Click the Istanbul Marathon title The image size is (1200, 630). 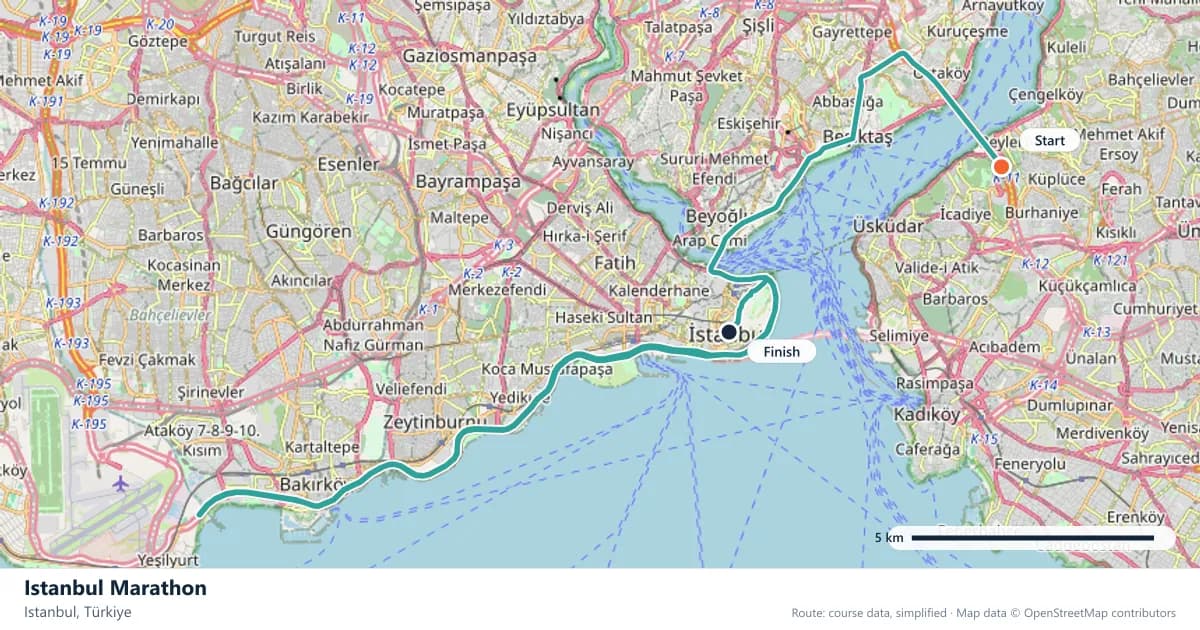(115, 588)
